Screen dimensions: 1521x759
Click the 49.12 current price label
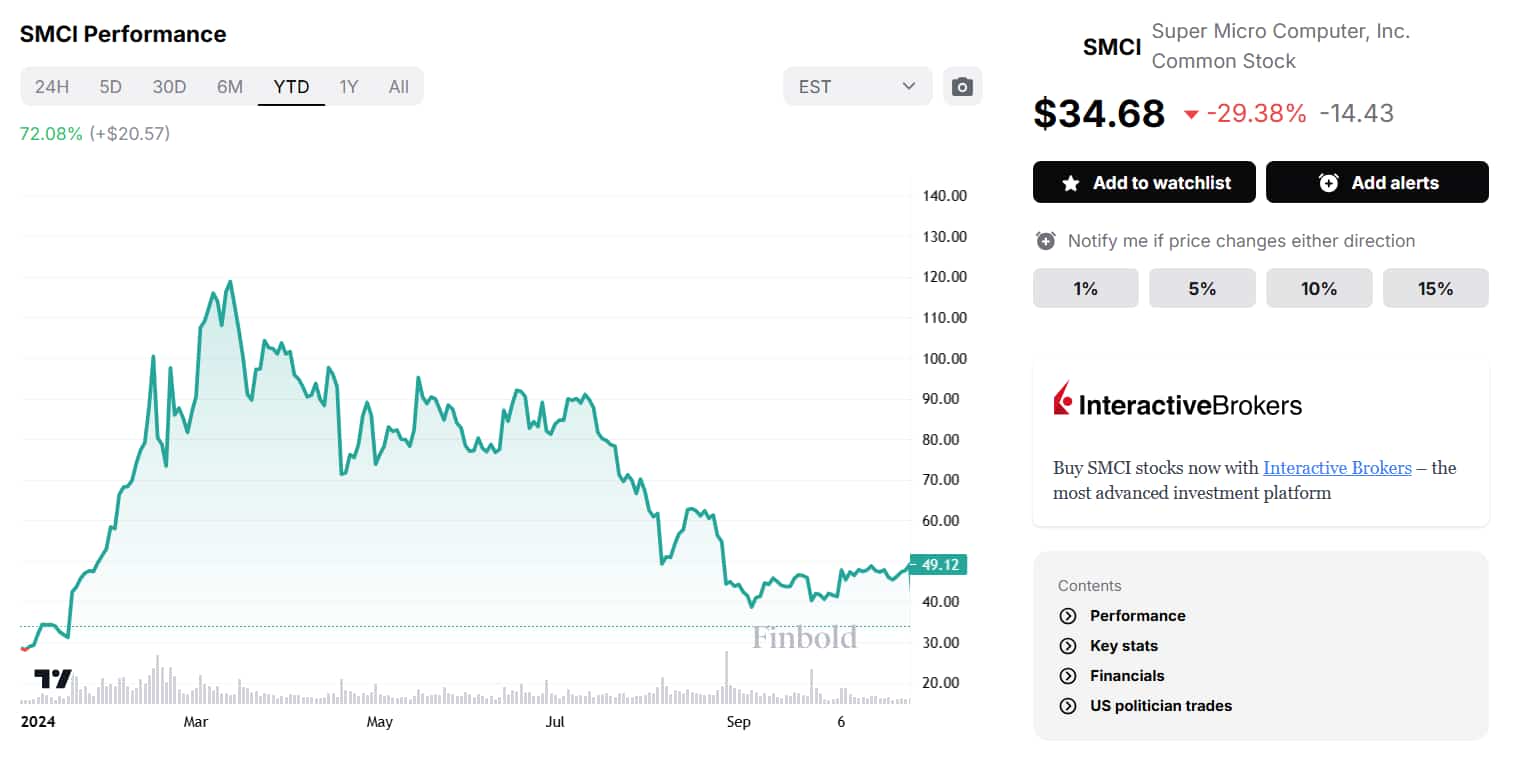pyautogui.click(x=938, y=565)
